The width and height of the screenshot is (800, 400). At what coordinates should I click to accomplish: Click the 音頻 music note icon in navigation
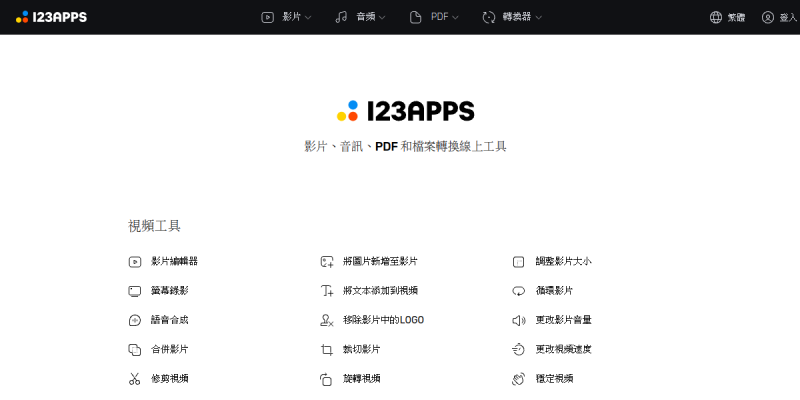pyautogui.click(x=341, y=17)
